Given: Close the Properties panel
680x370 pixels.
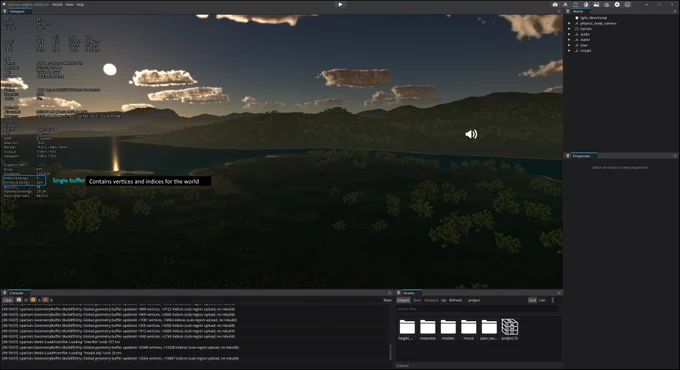Looking at the screenshot, I should 675,156.
